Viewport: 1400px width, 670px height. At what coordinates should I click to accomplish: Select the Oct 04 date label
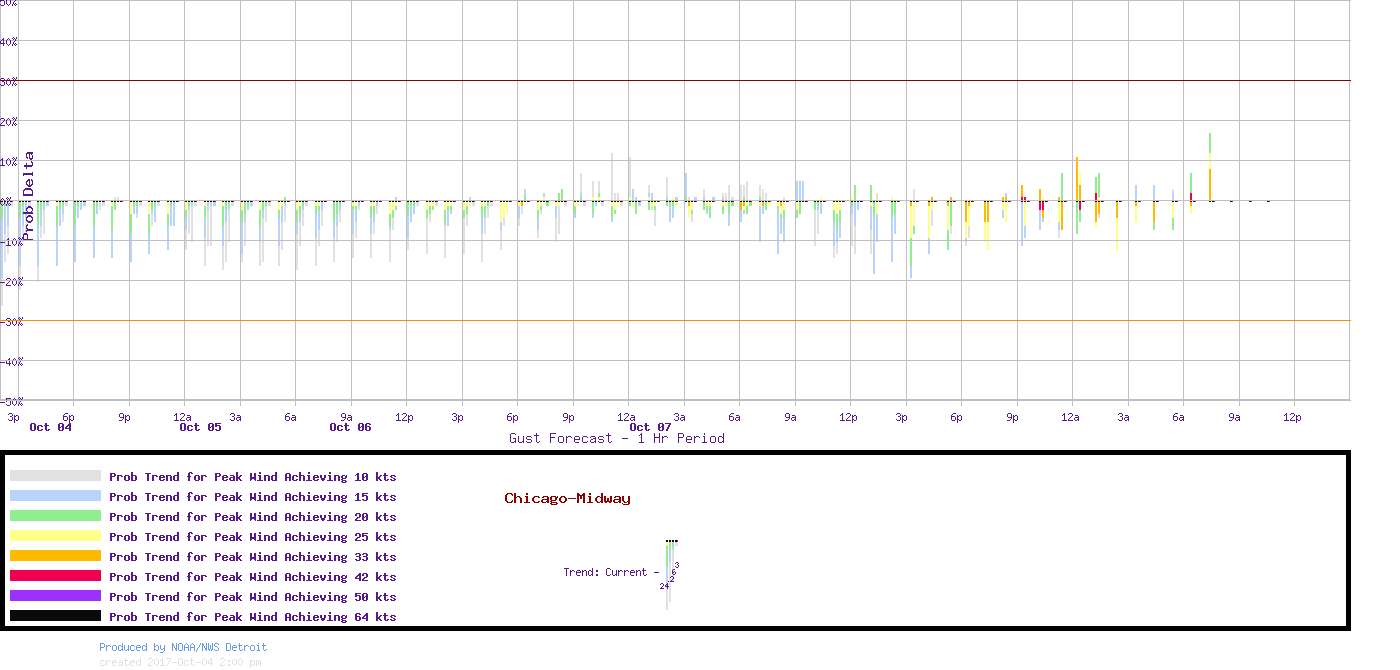pos(50,427)
